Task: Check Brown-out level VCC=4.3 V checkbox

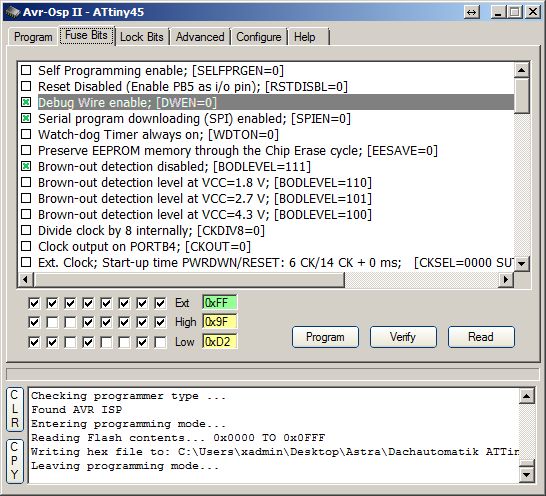Action: 26,214
